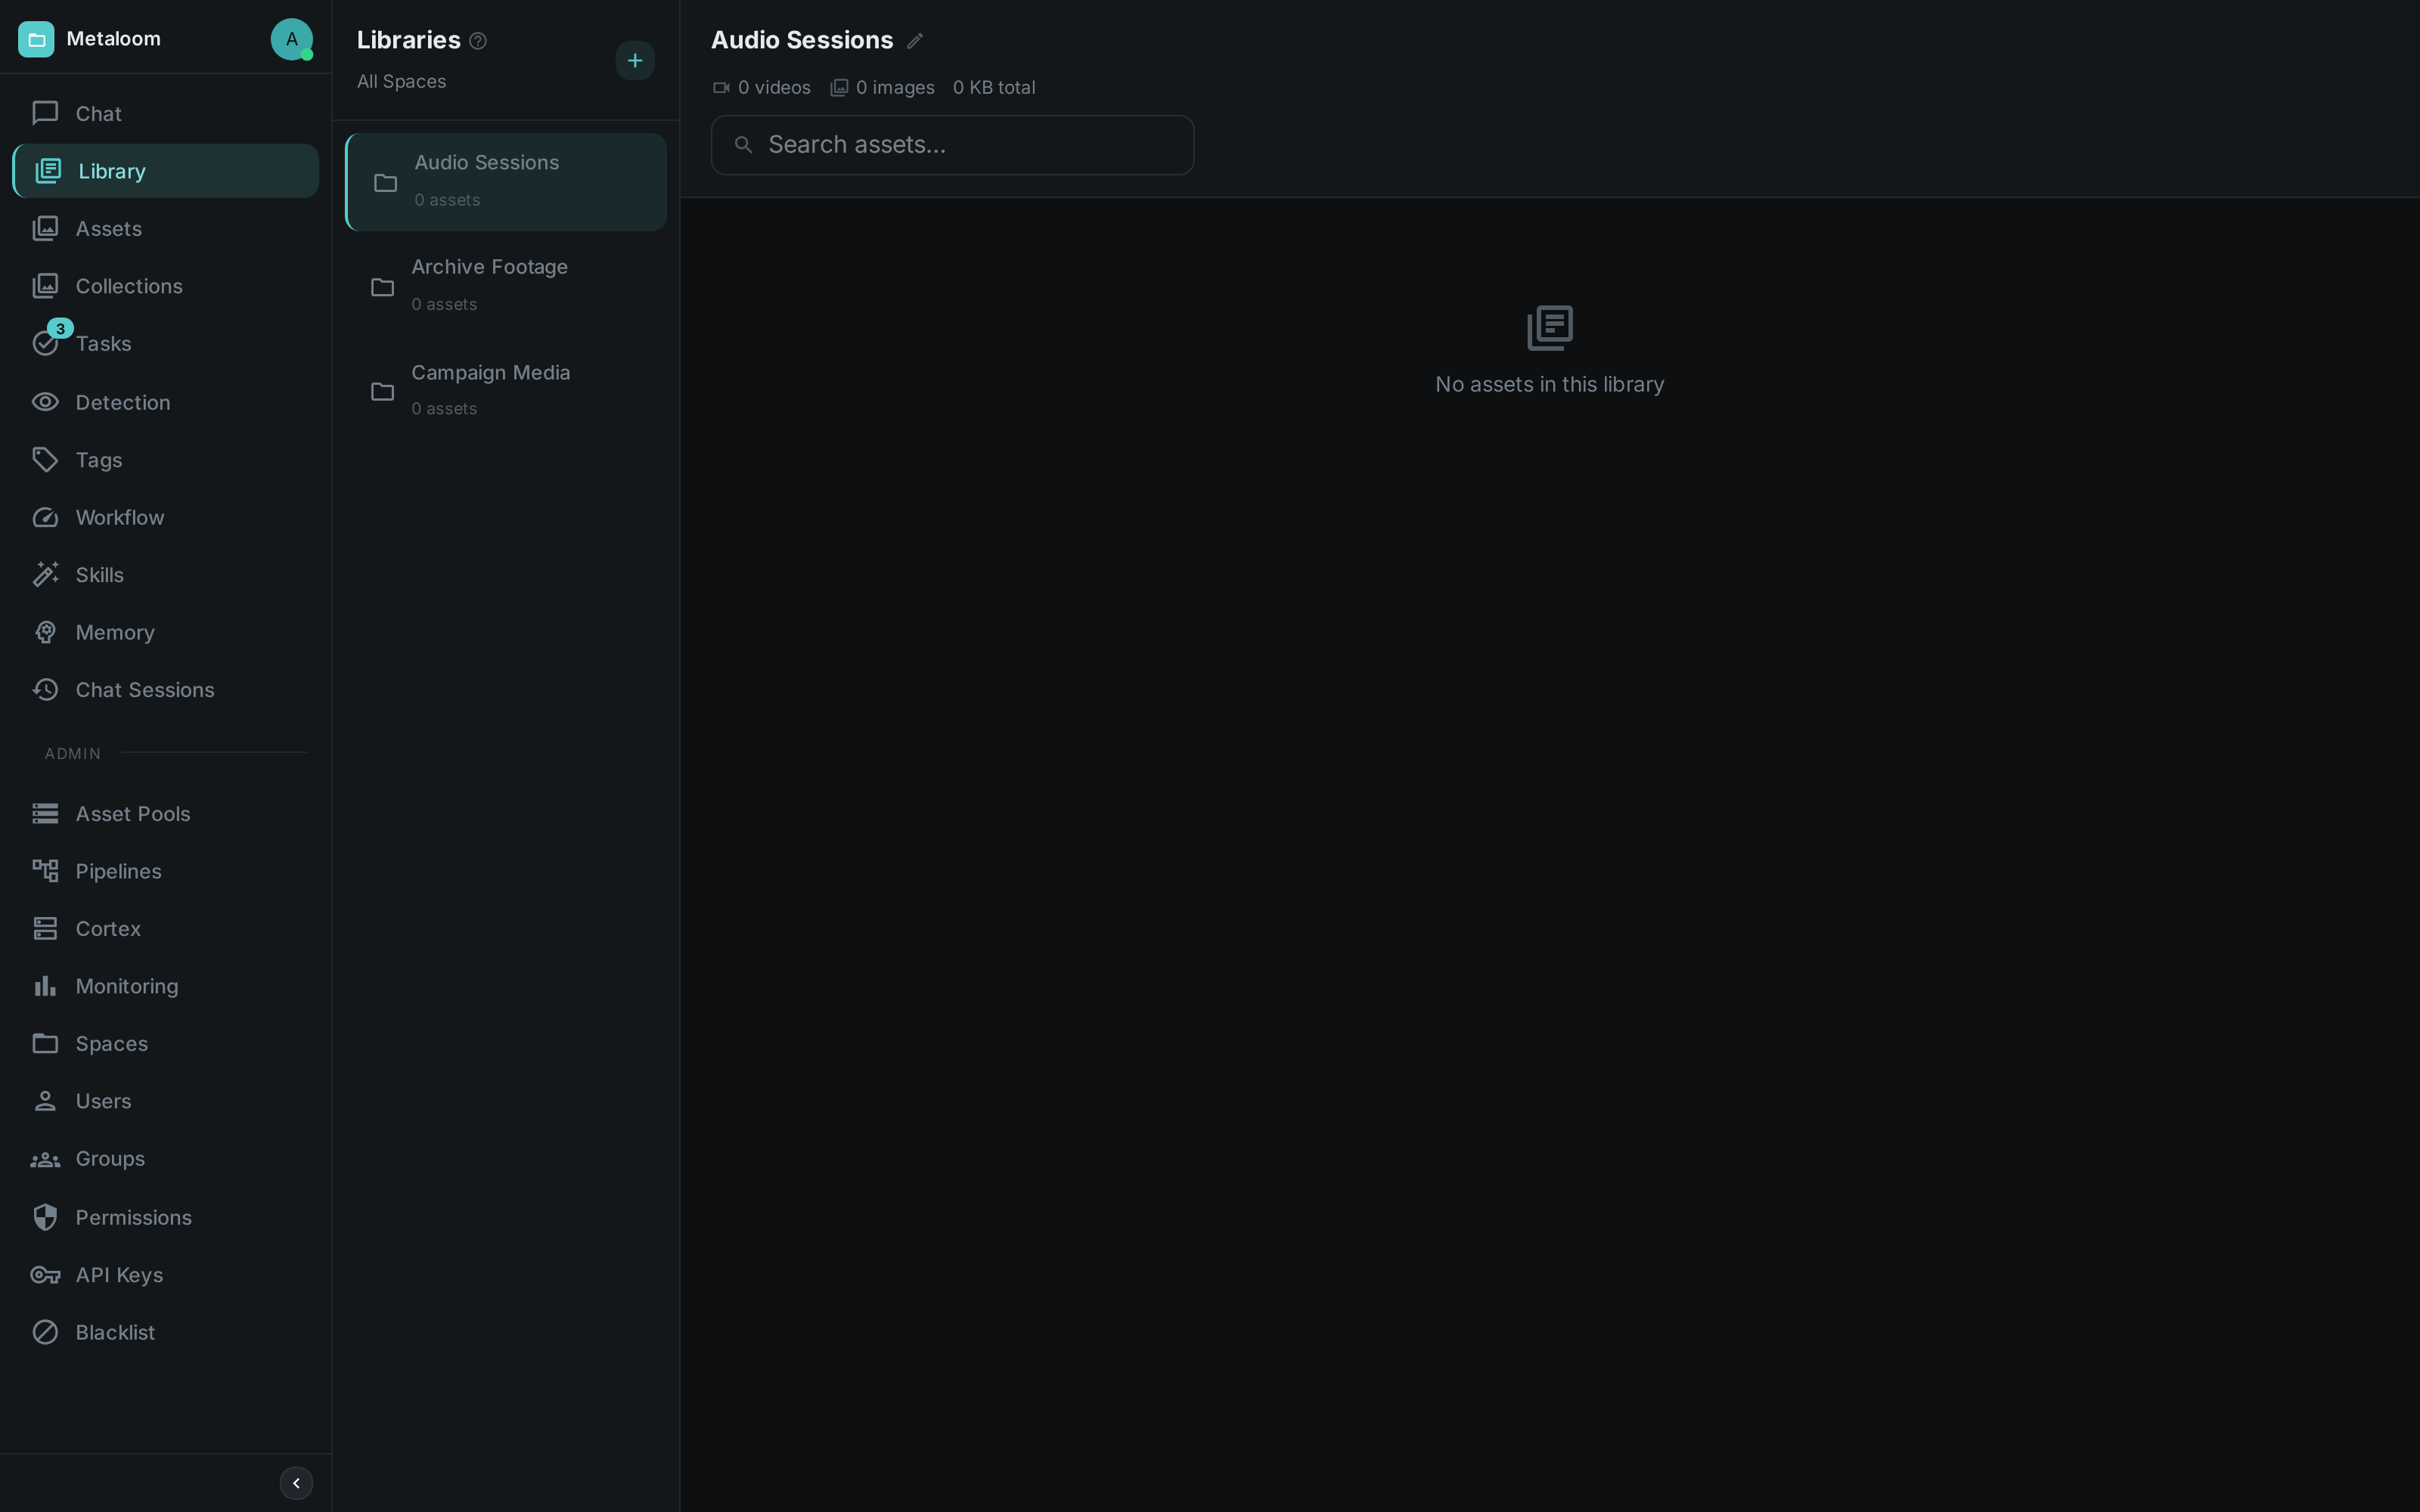The height and width of the screenshot is (1512, 2420).
Task: Click the Blacklist blocked-circle icon
Action: pyautogui.click(x=45, y=1332)
